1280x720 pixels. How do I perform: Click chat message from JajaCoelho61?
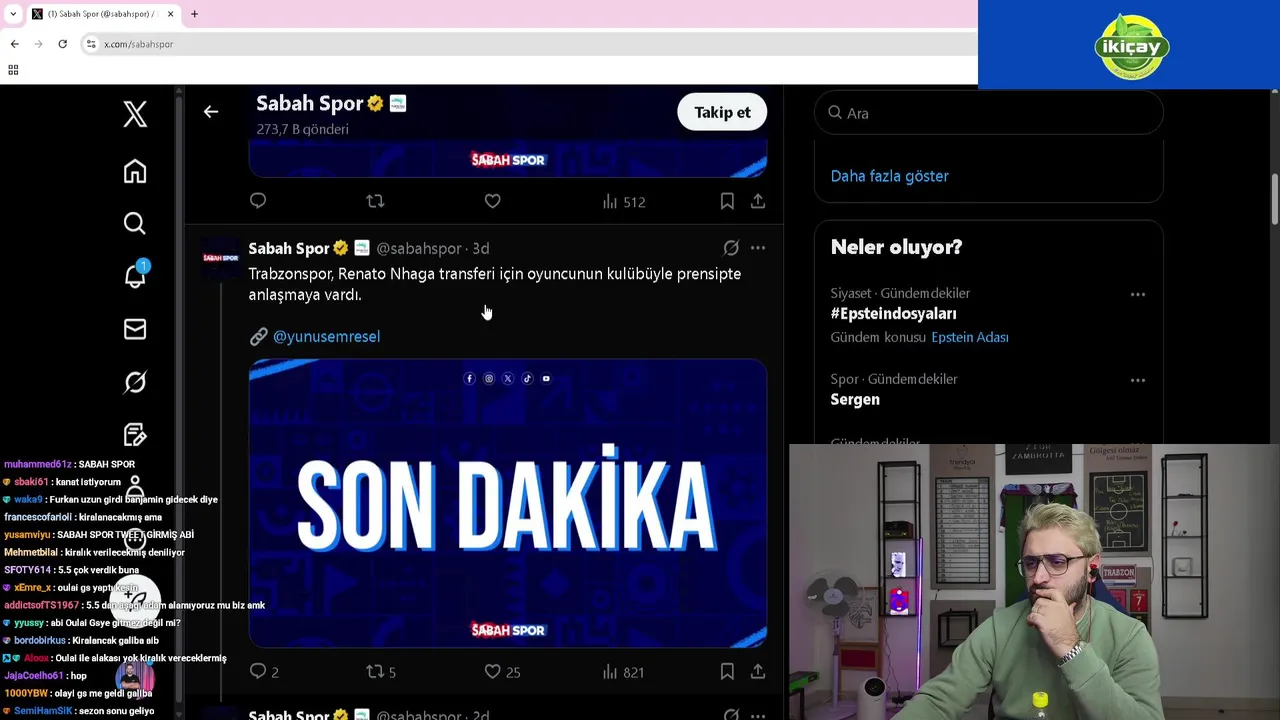[x=45, y=676]
